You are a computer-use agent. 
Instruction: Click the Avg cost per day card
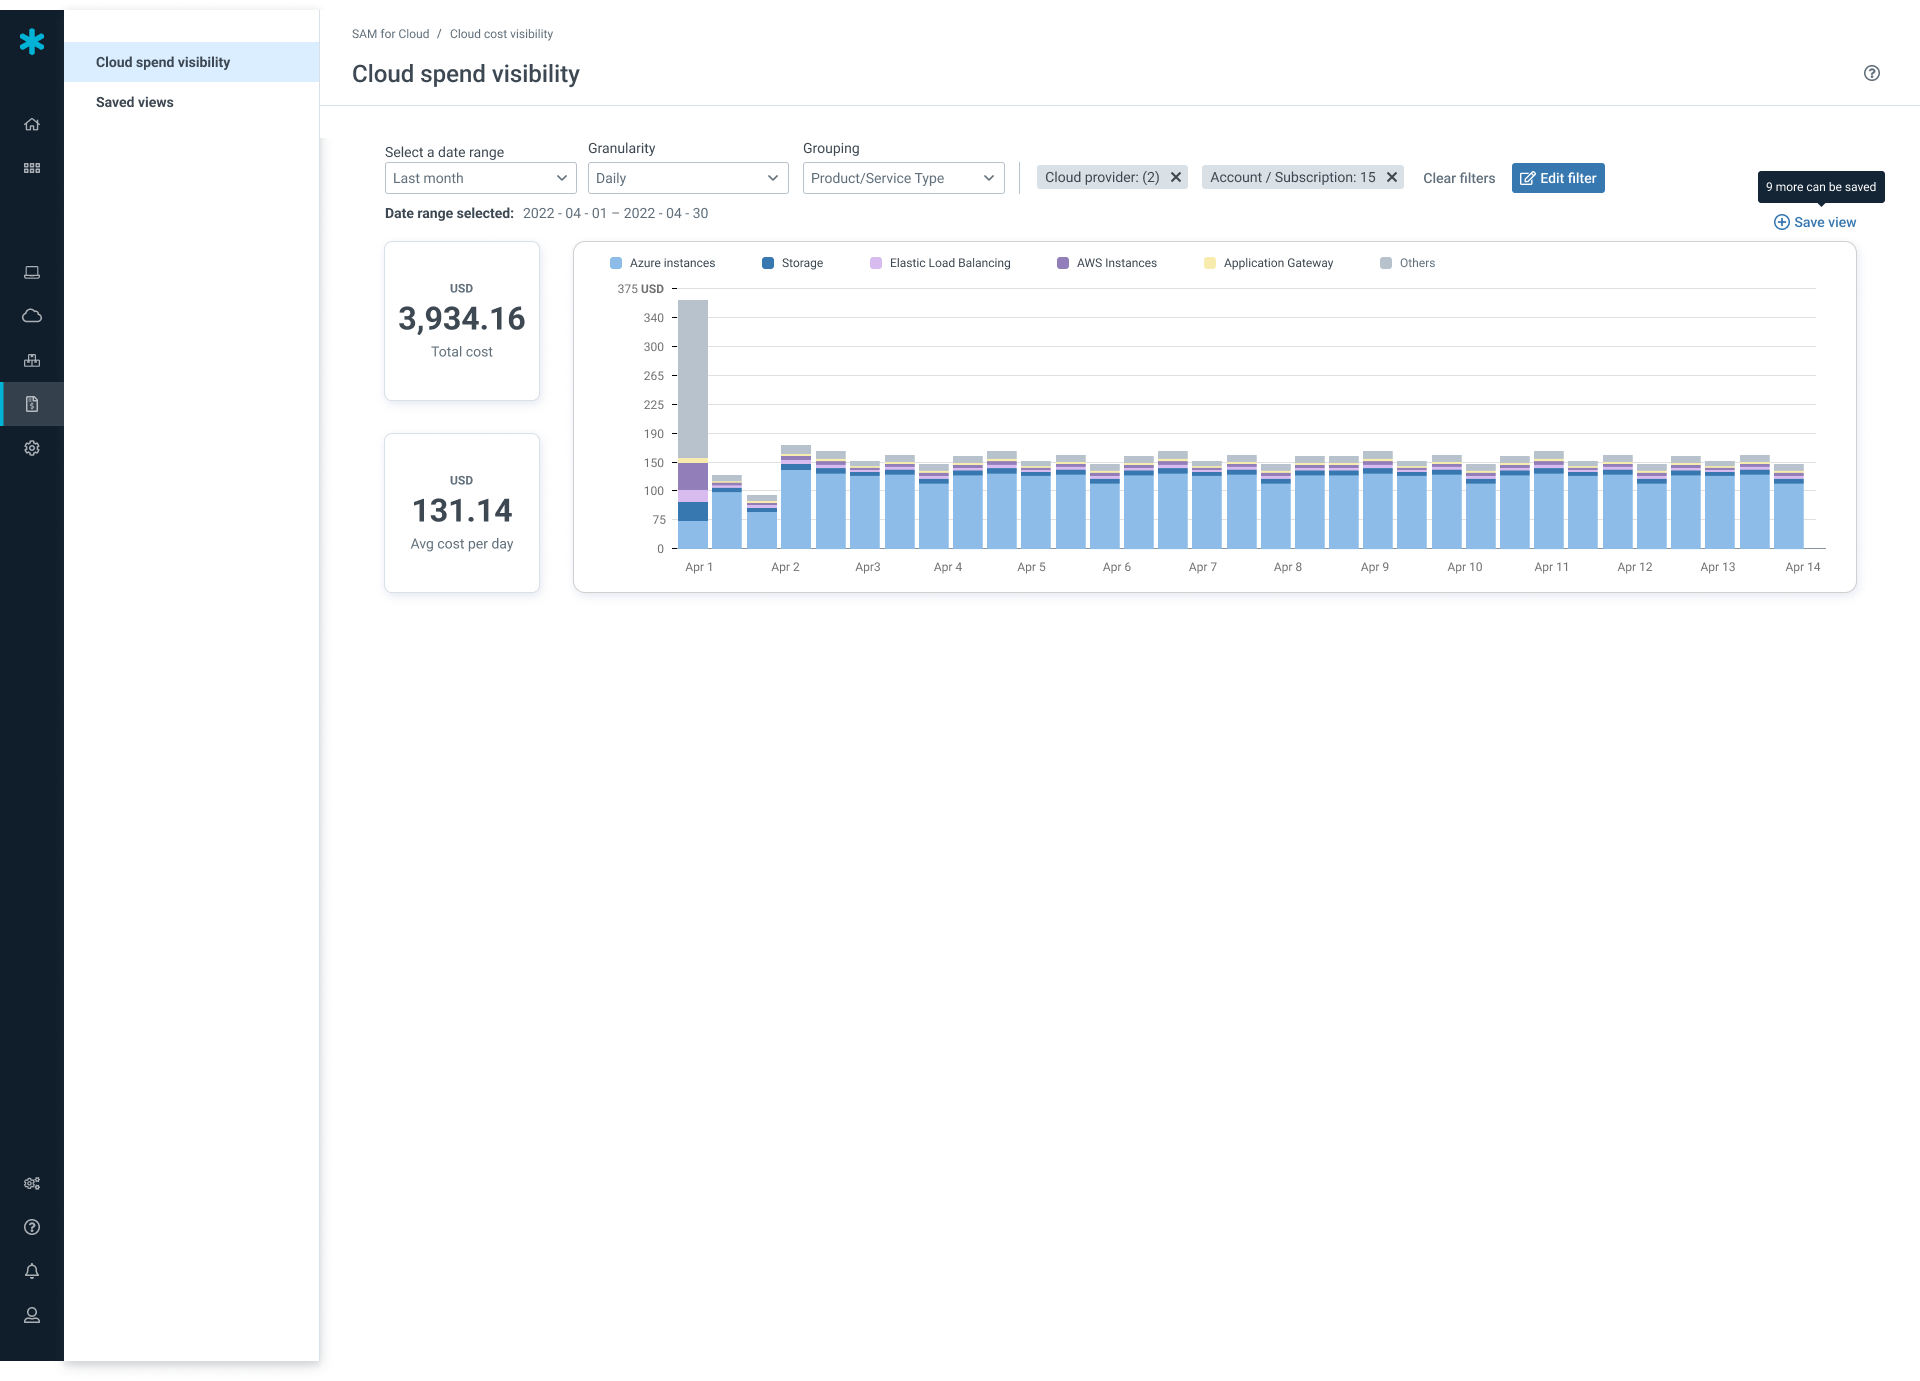(462, 513)
